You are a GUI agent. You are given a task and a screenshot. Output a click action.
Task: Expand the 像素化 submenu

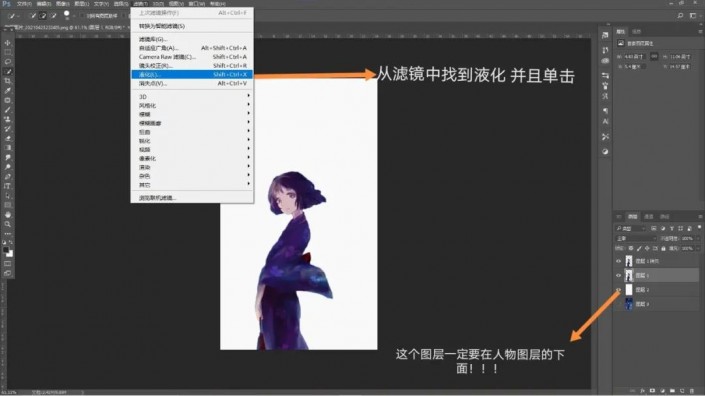tap(192, 159)
